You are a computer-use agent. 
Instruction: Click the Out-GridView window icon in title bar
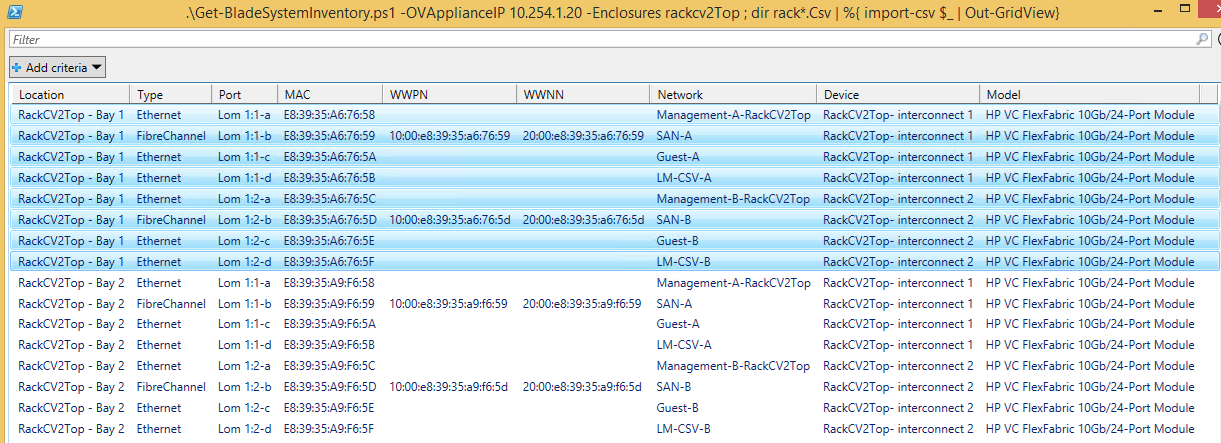pos(13,12)
